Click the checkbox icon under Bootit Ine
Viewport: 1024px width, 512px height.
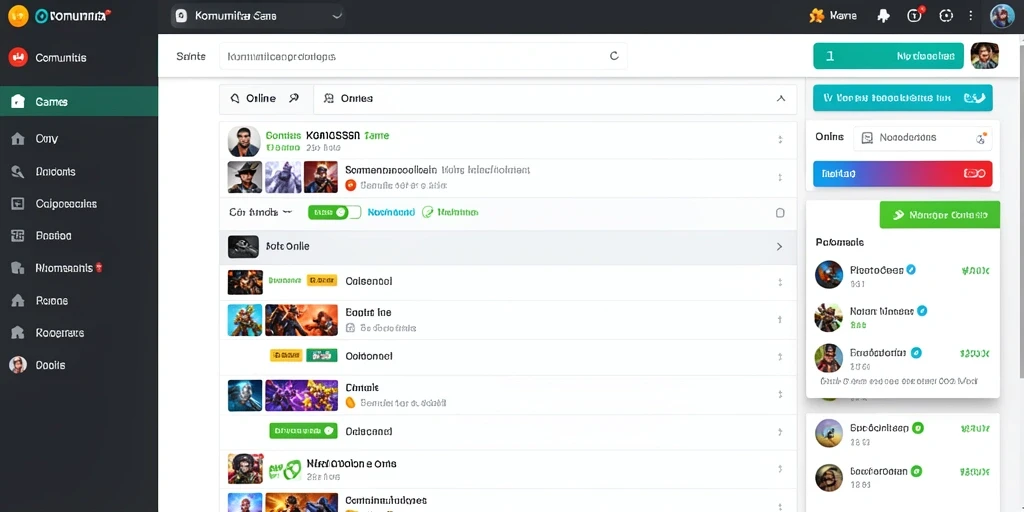click(x=350, y=328)
